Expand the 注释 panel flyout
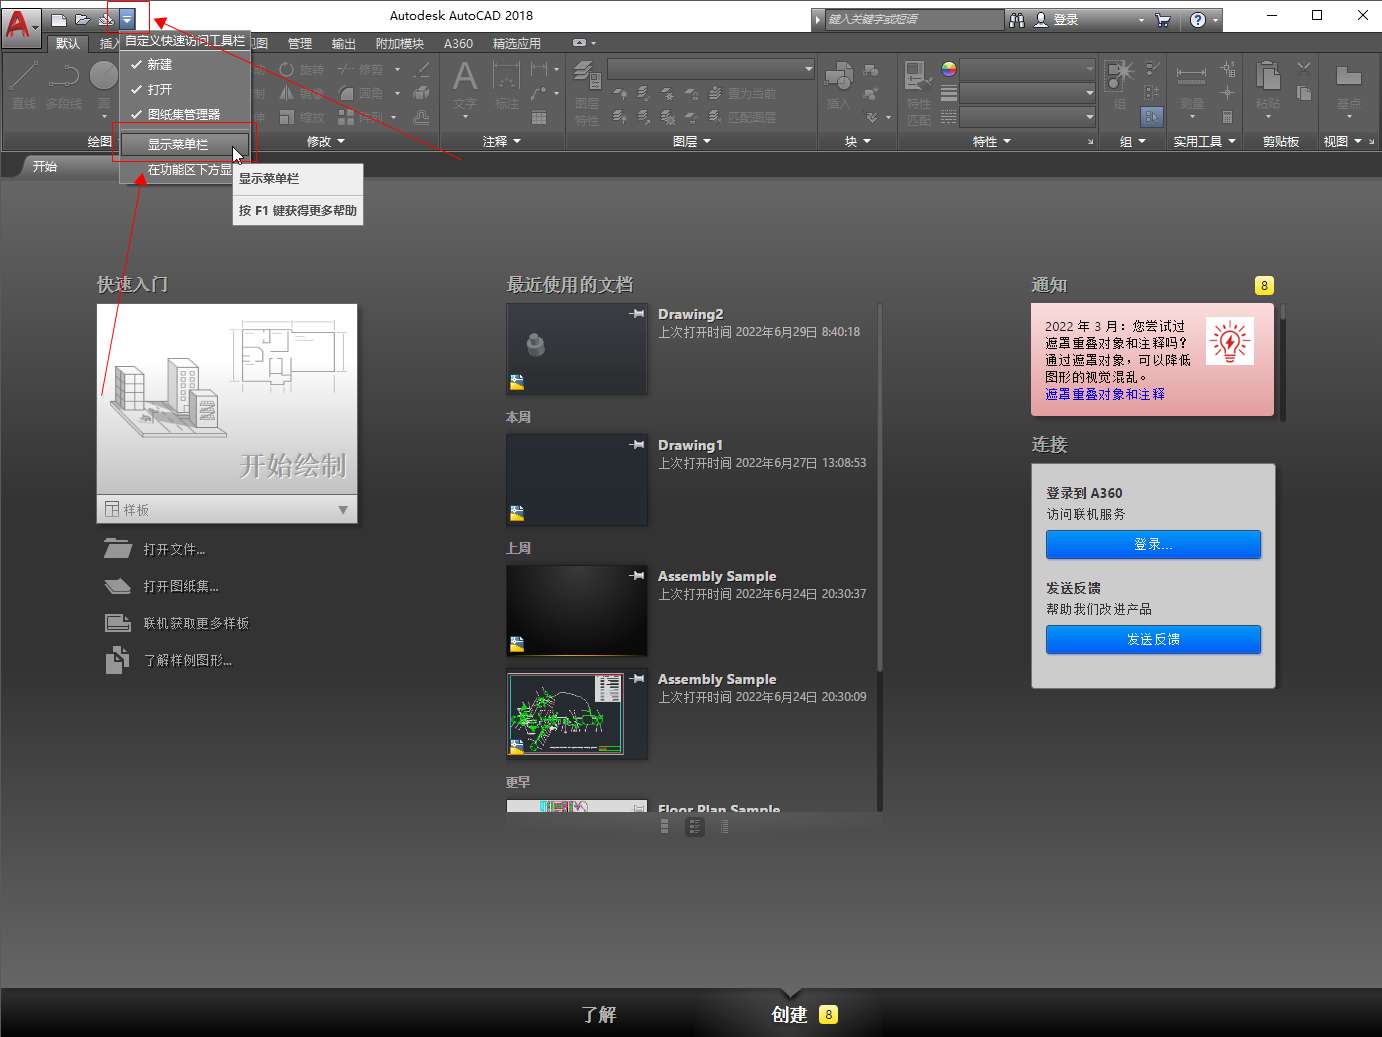1382x1037 pixels. pyautogui.click(x=502, y=141)
